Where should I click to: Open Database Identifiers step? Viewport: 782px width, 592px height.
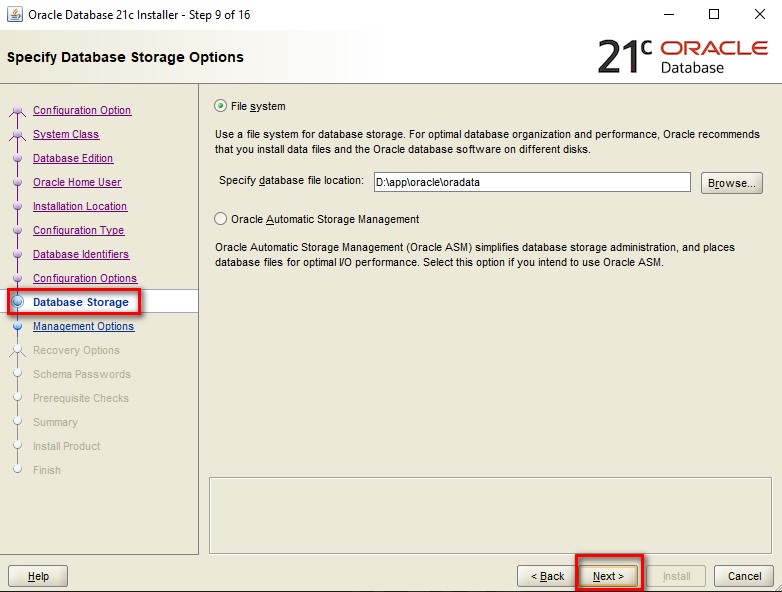tap(81, 254)
